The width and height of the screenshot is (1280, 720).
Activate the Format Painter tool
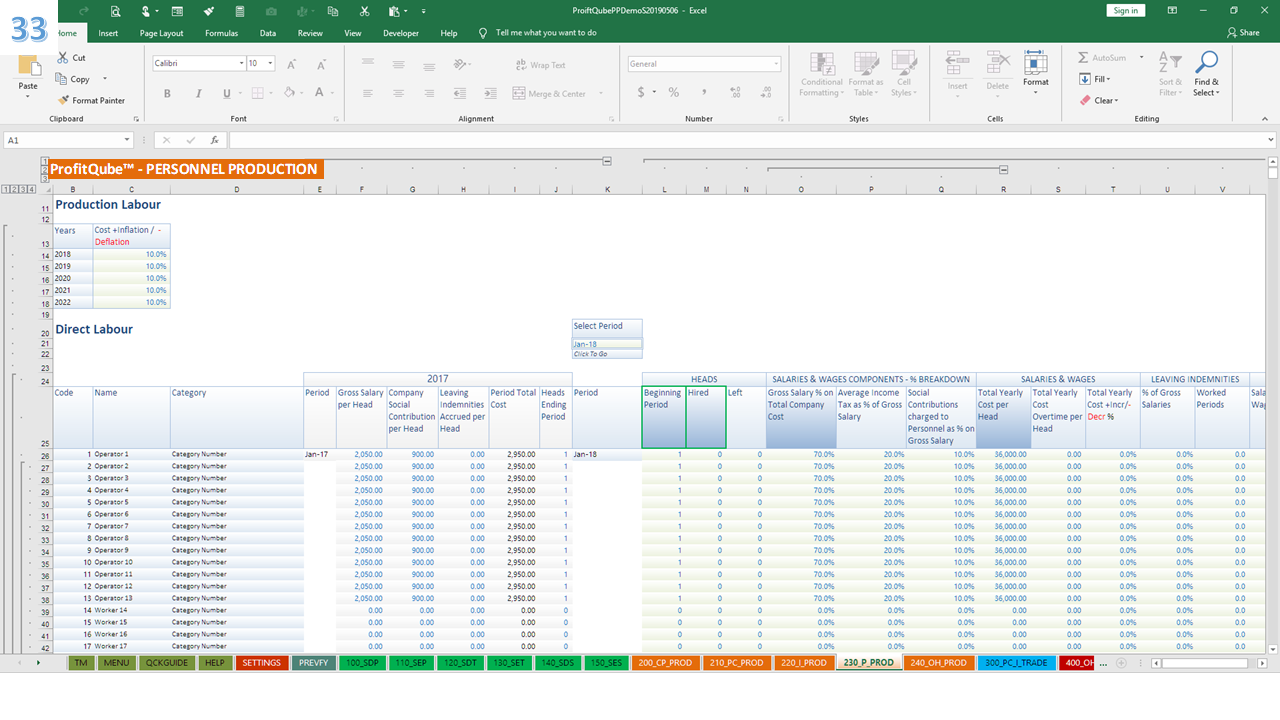91,100
